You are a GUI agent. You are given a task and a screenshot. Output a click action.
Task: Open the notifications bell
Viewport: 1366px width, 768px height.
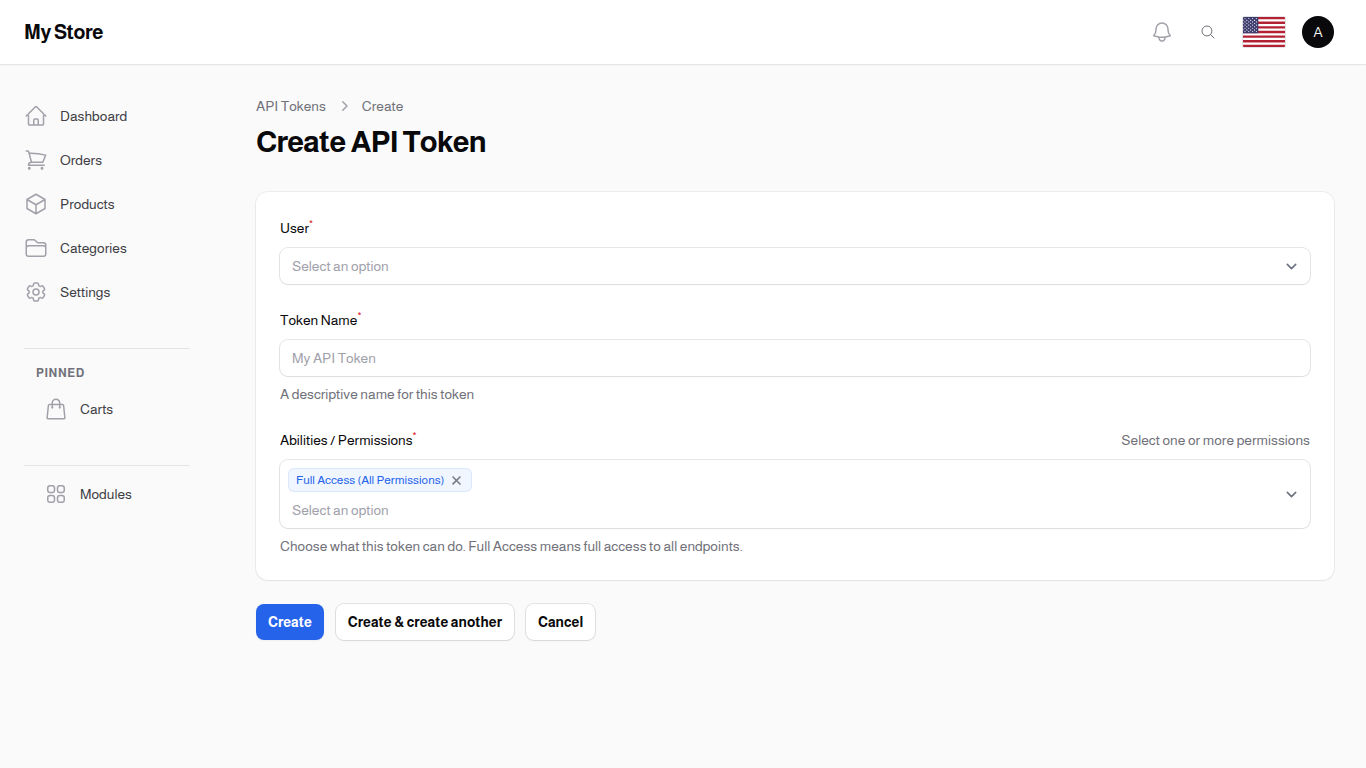pyautogui.click(x=1161, y=31)
